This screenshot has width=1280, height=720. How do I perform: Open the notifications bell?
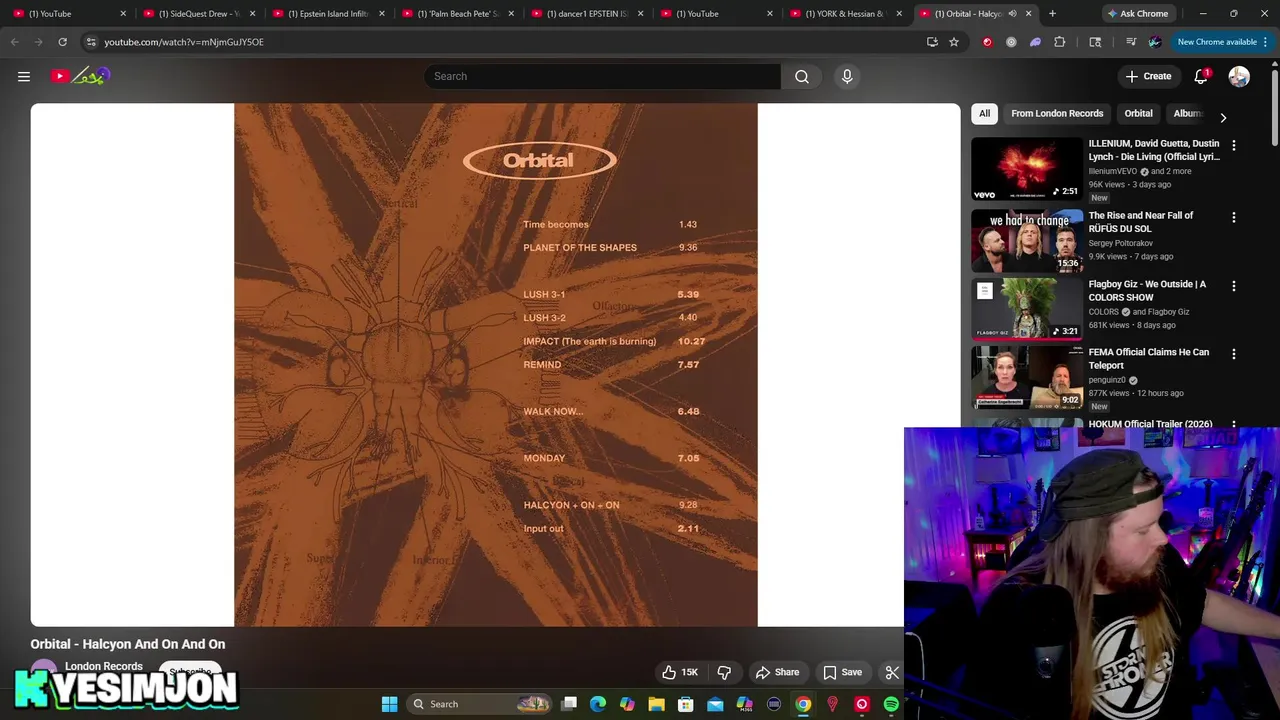click(1202, 76)
